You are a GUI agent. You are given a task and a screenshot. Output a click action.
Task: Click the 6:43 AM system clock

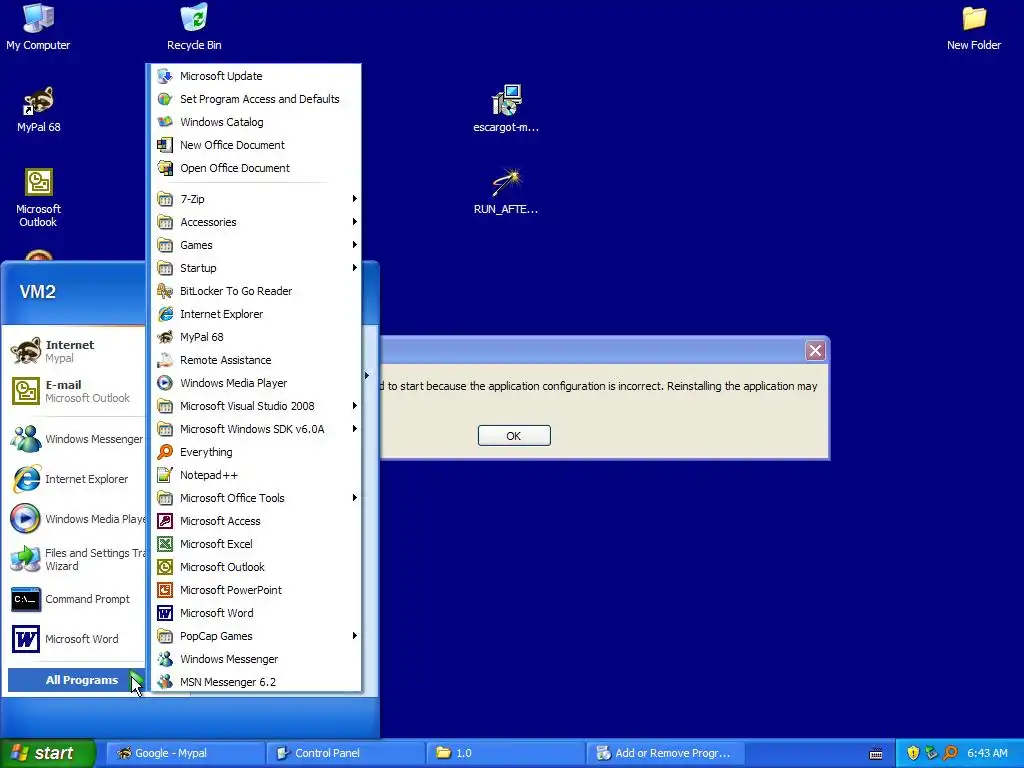(987, 753)
